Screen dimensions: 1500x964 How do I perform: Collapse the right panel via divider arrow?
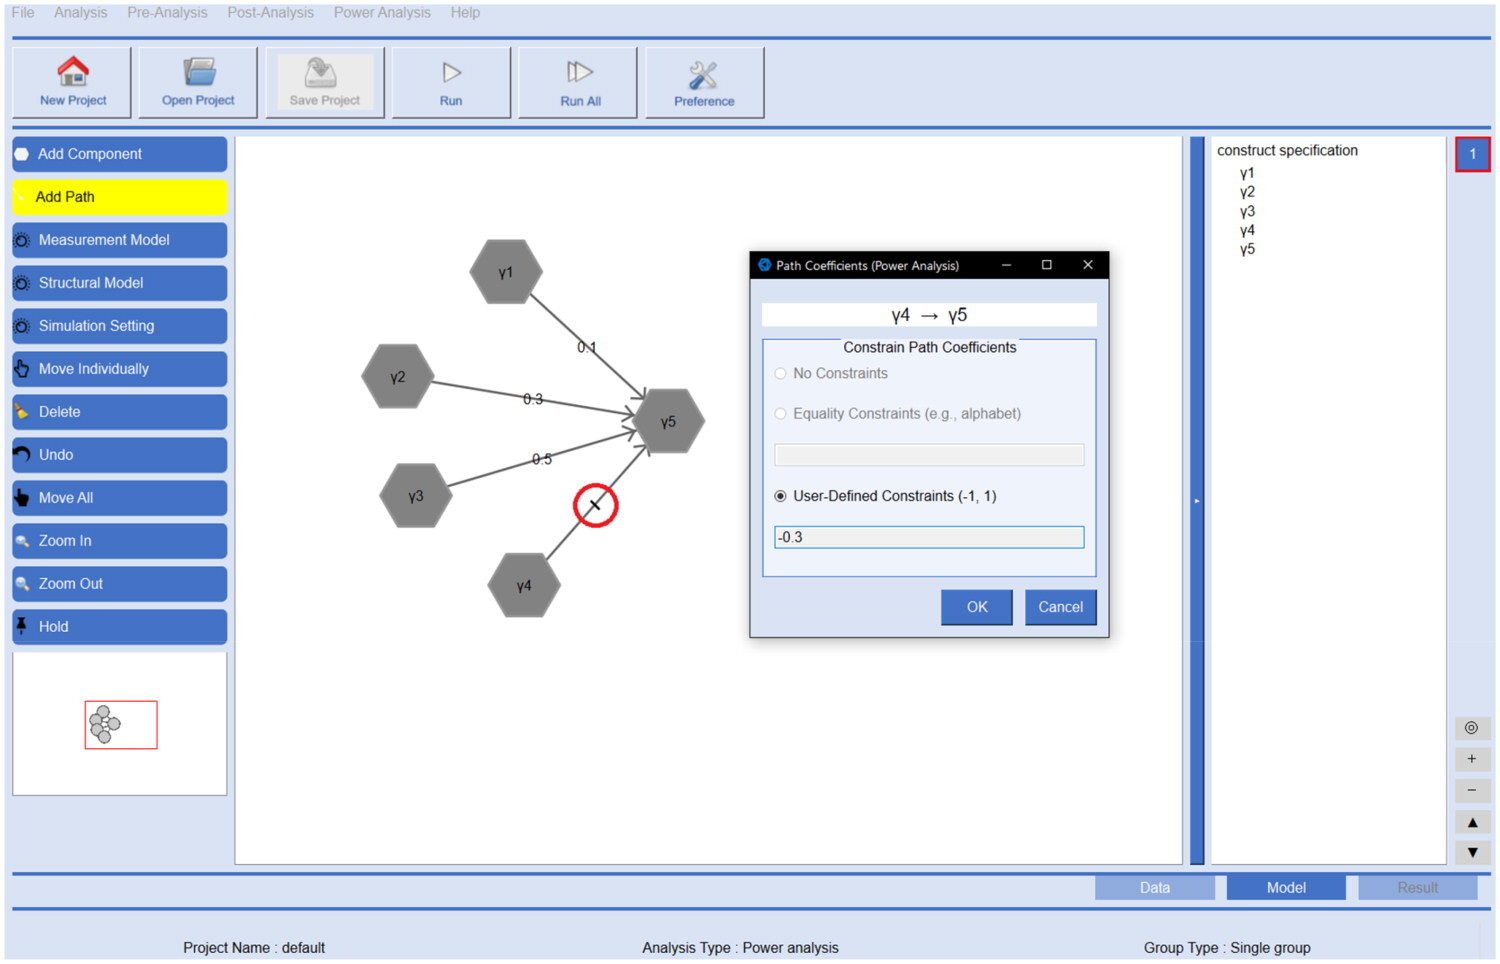tap(1196, 500)
